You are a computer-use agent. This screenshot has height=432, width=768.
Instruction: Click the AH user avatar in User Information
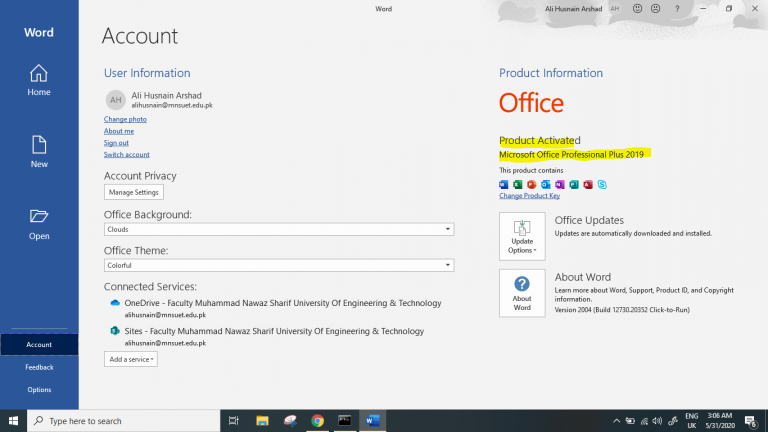[116, 100]
